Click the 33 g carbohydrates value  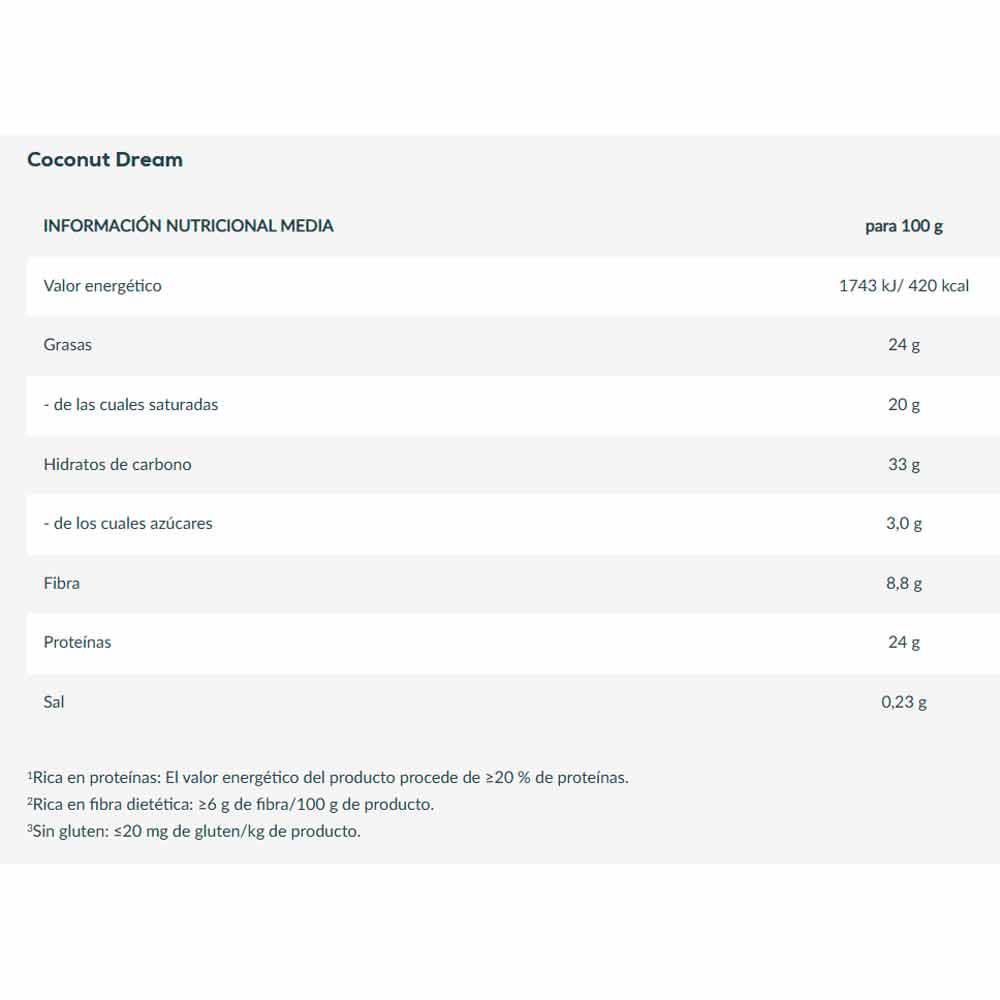(x=903, y=464)
